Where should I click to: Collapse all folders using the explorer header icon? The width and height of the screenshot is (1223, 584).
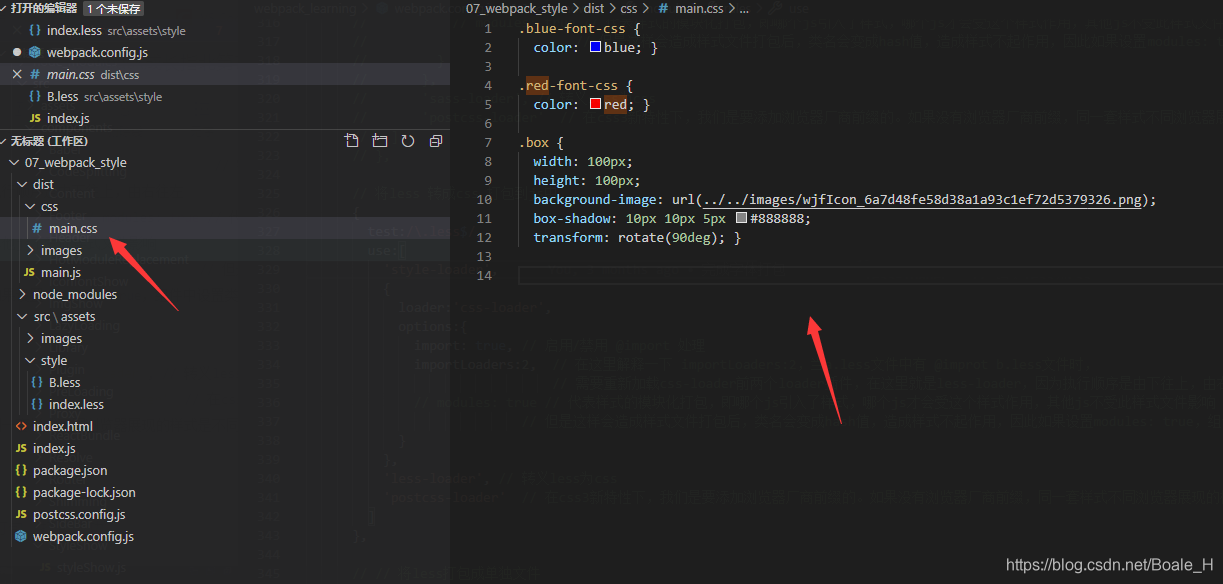436,141
